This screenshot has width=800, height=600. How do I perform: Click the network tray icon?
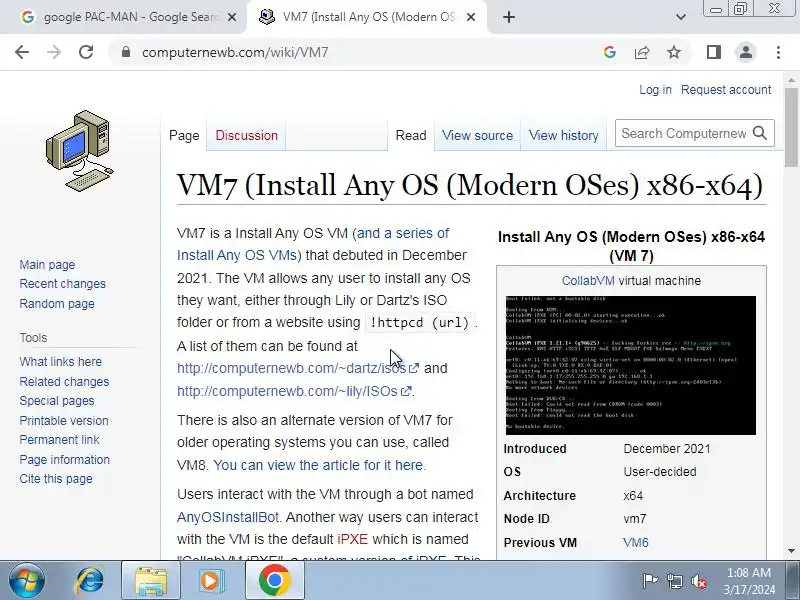pyautogui.click(x=674, y=581)
